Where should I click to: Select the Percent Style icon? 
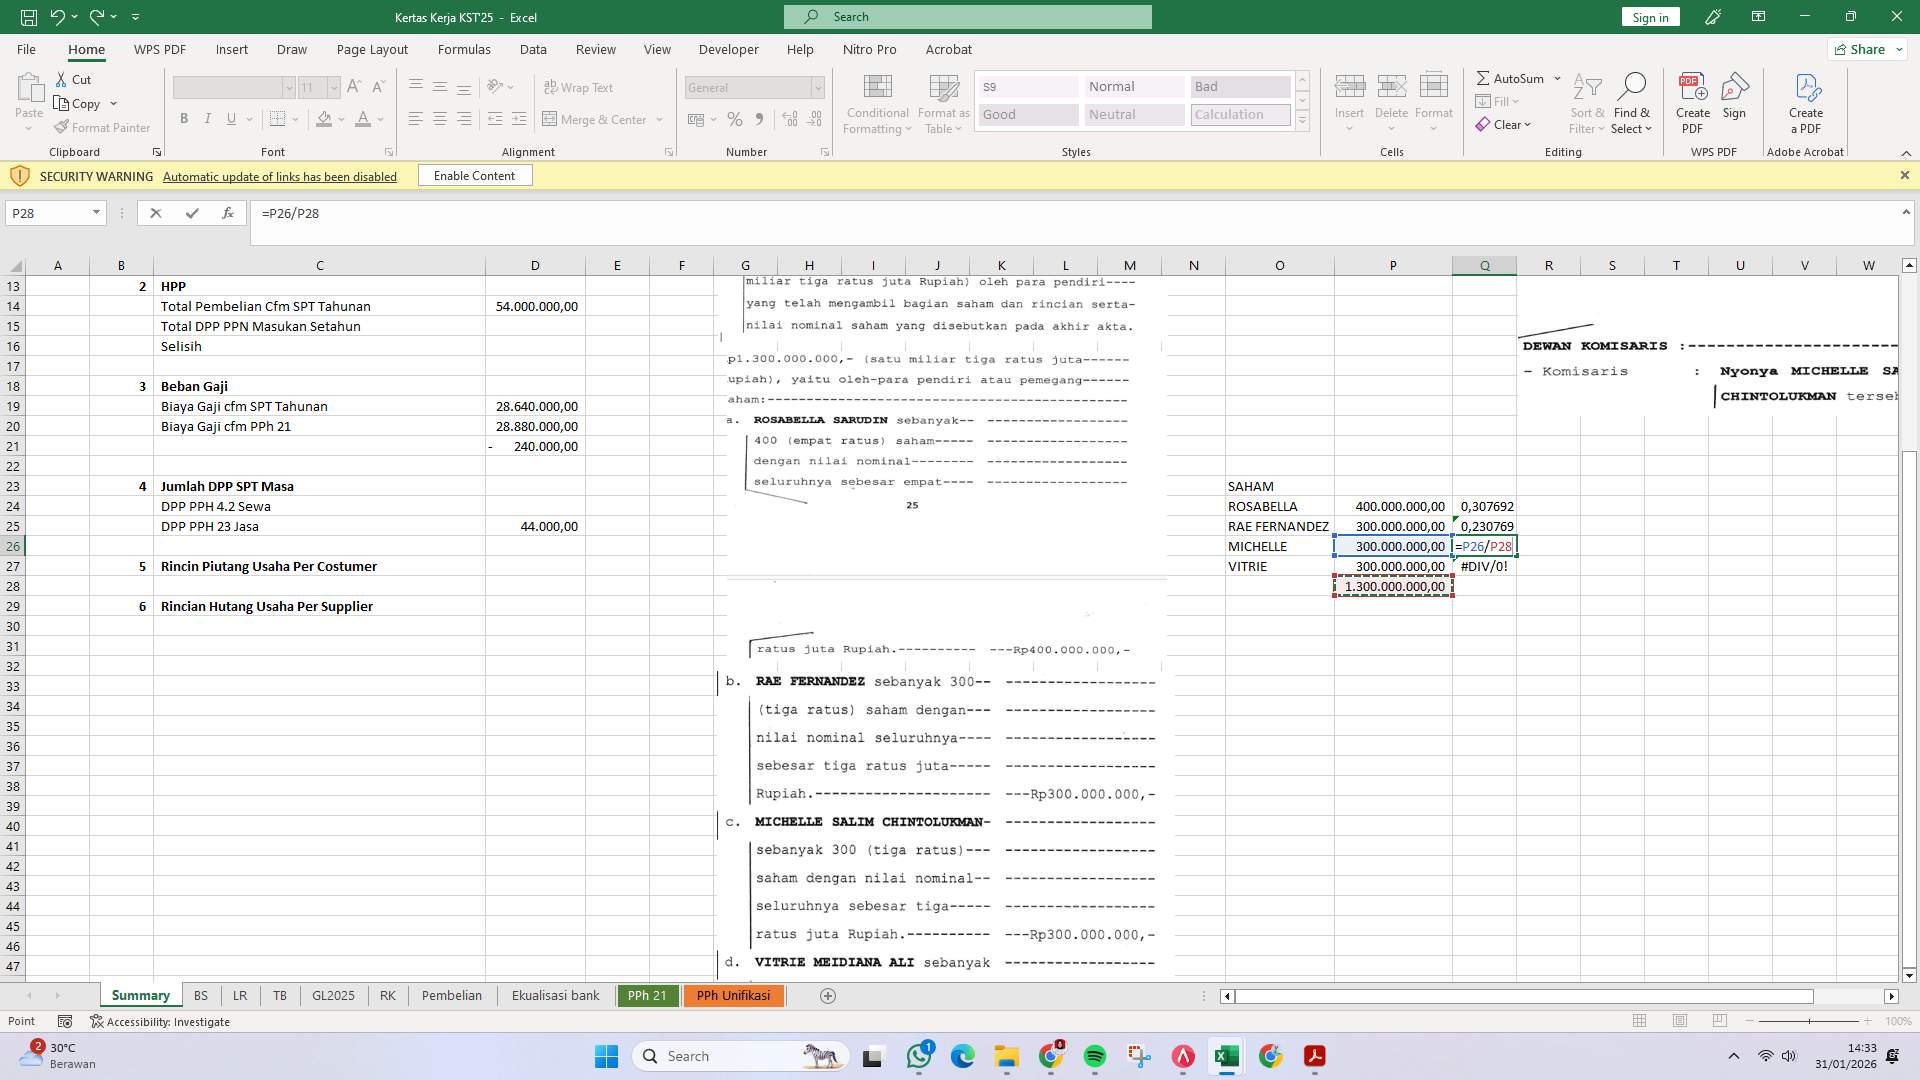point(735,119)
